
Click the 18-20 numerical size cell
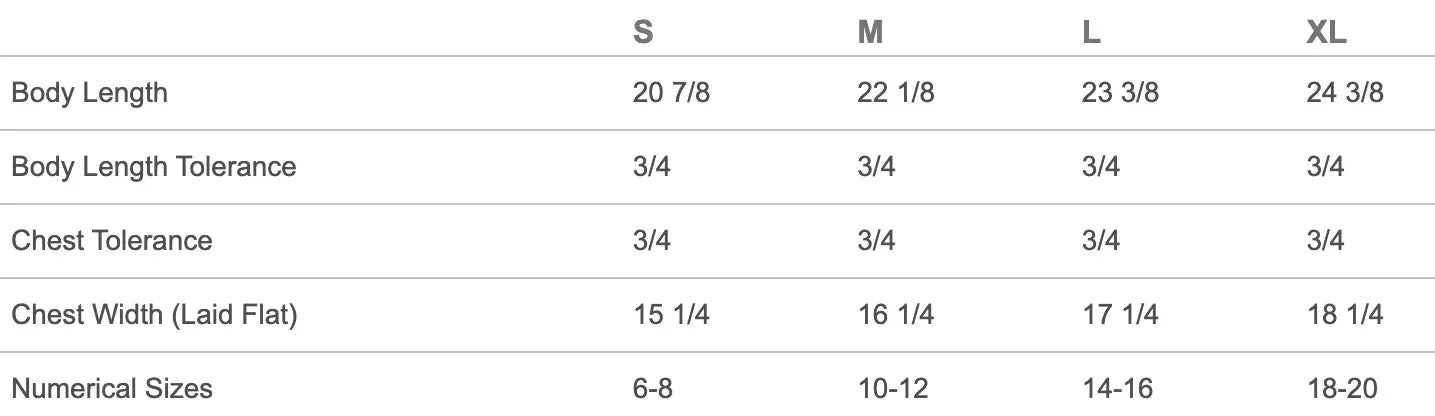click(1340, 388)
